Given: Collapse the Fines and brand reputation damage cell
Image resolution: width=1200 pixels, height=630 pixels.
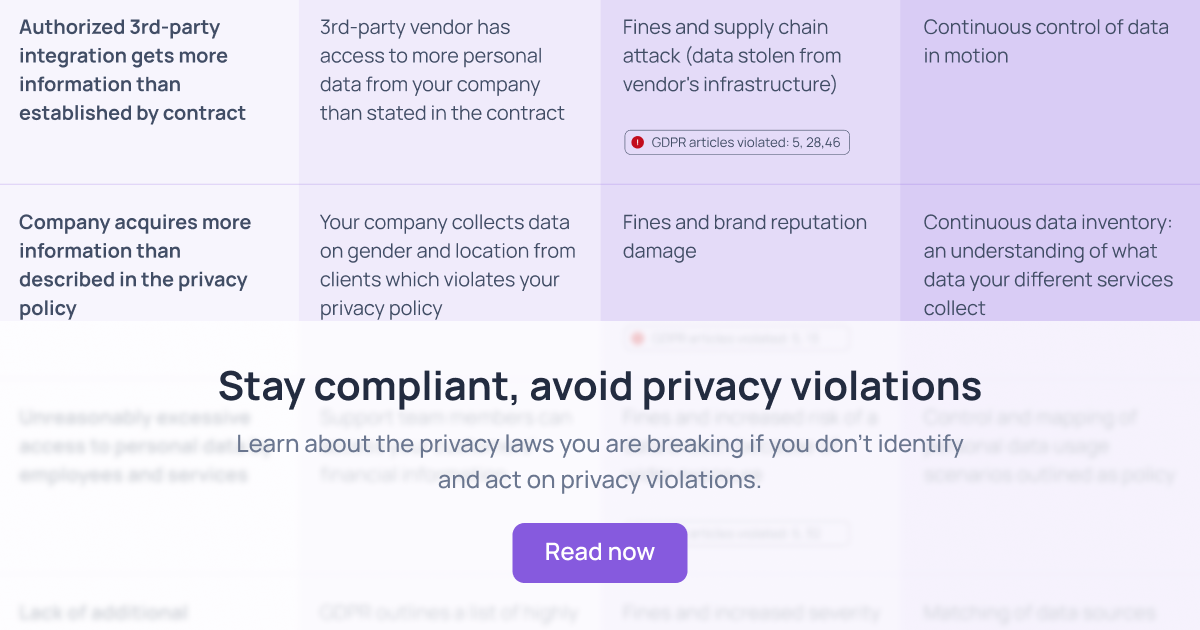Looking at the screenshot, I should (x=744, y=236).
